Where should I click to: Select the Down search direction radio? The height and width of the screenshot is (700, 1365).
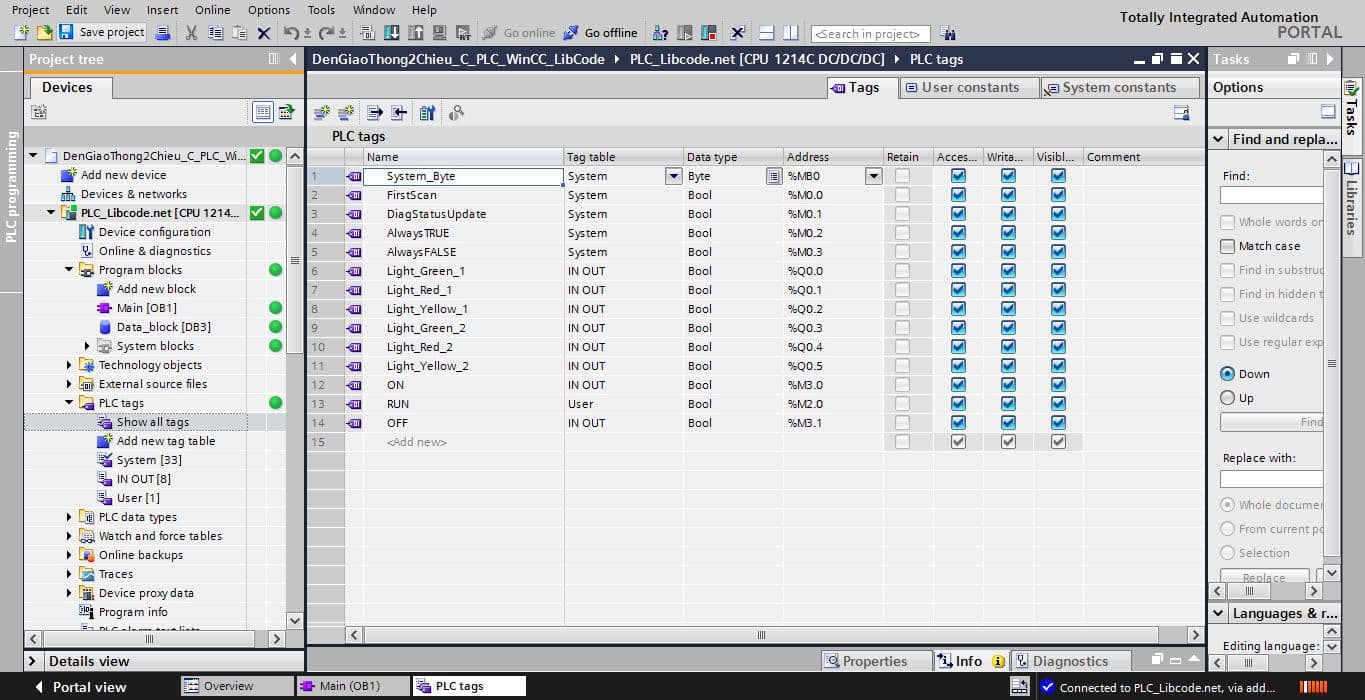coord(1227,374)
